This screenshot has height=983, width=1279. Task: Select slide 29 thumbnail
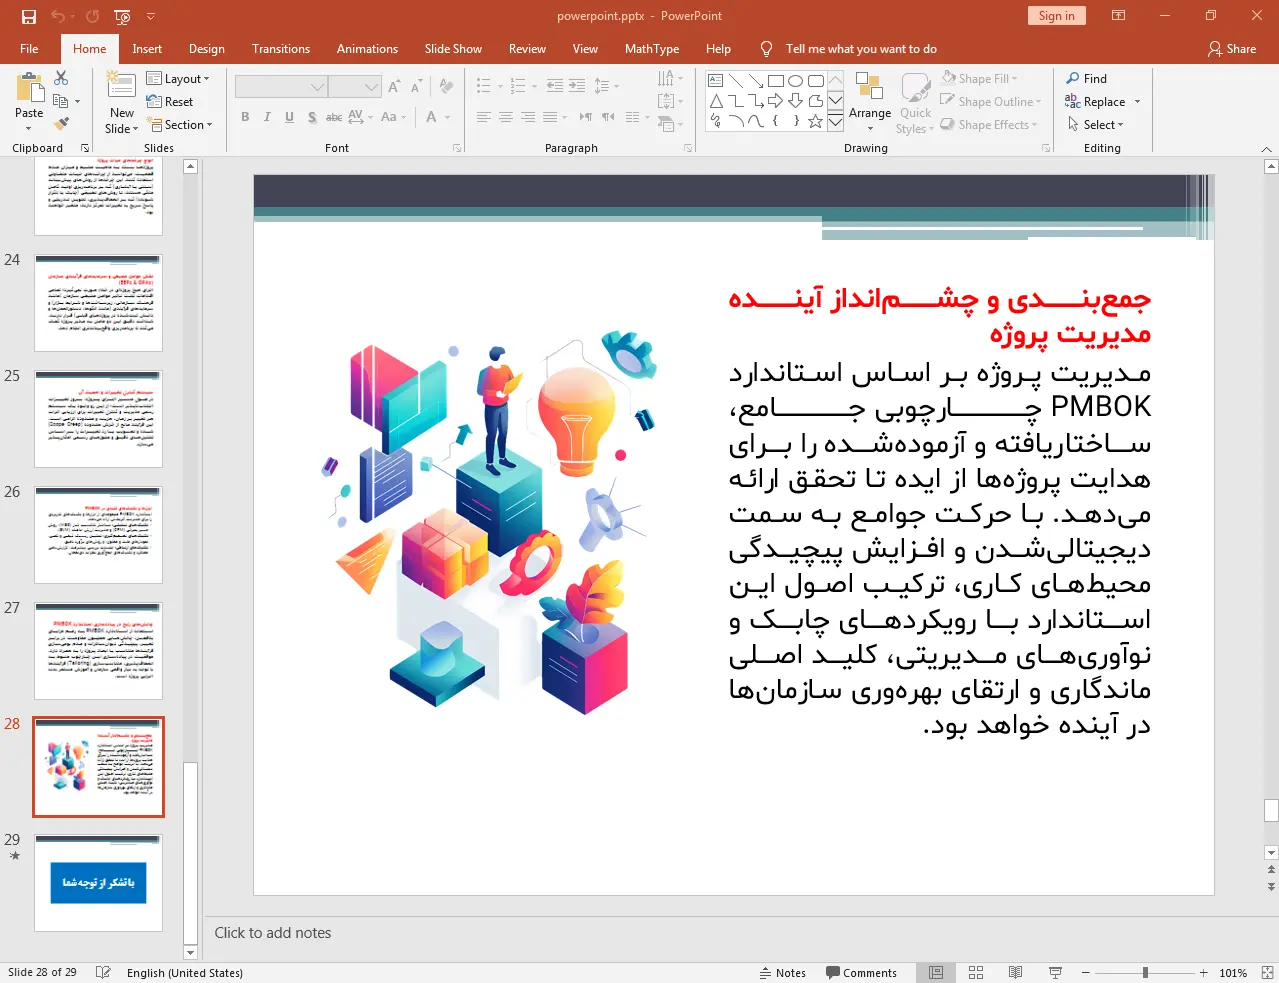tap(98, 883)
